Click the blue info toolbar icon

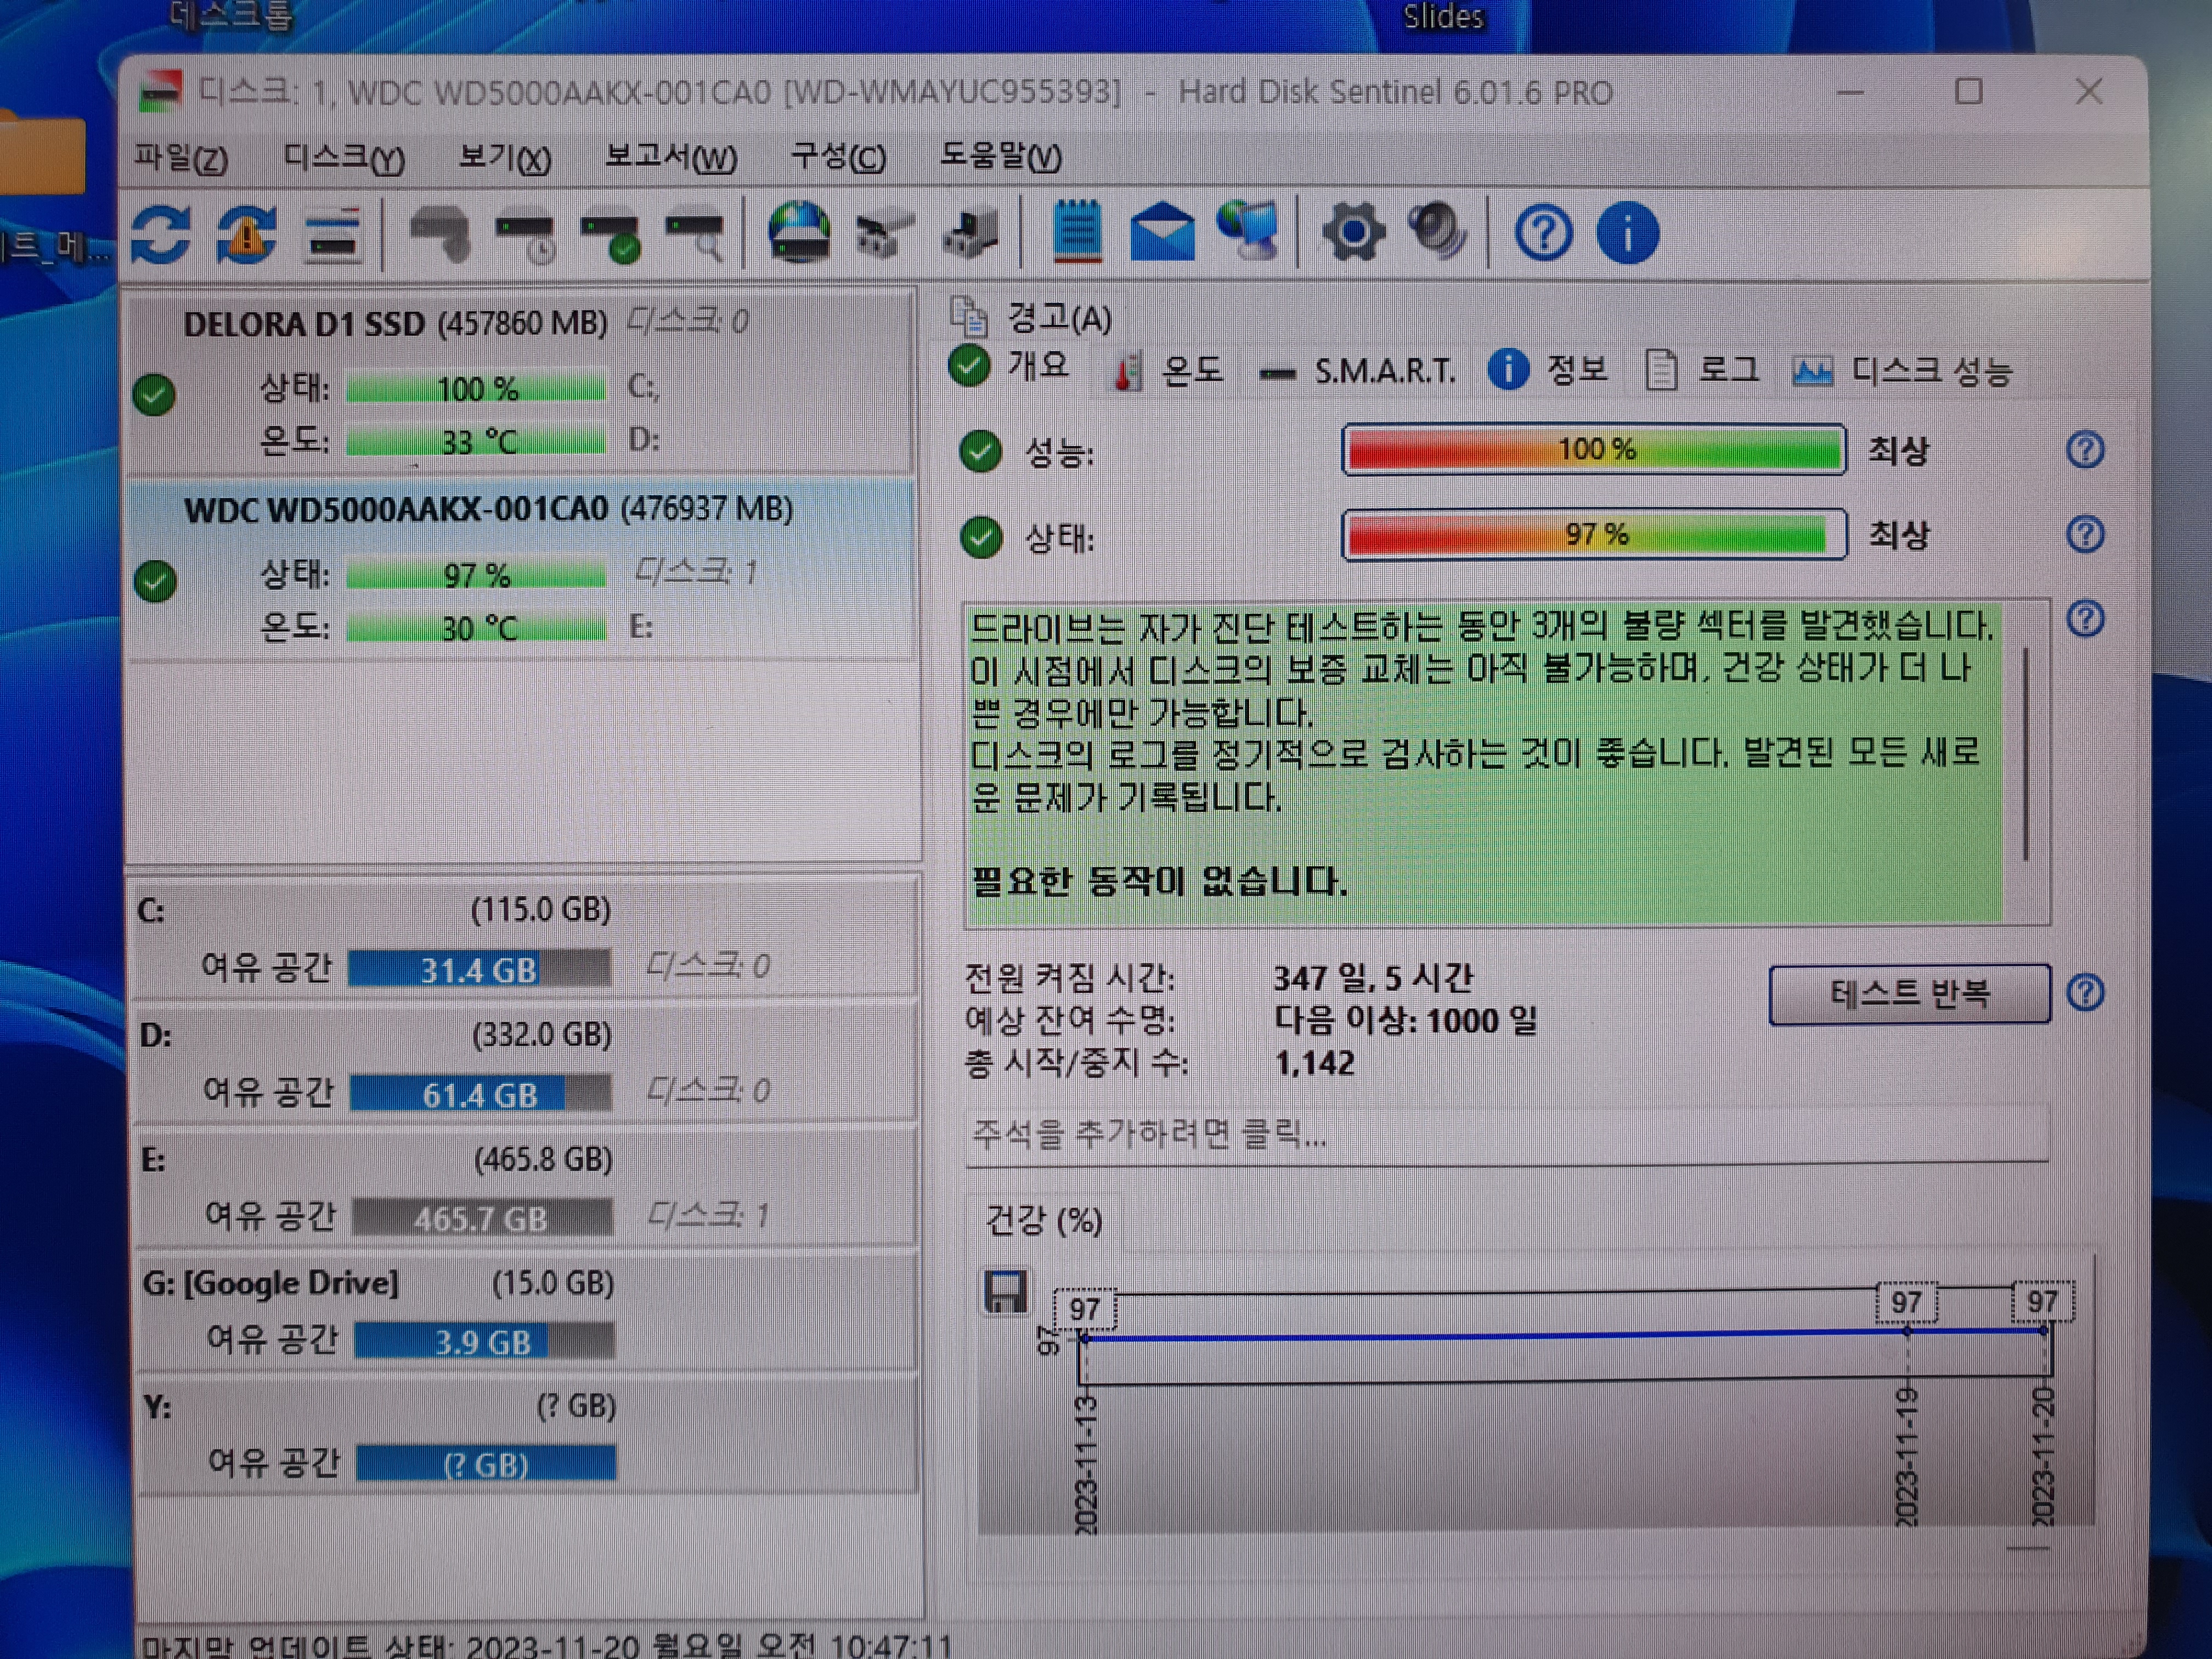click(1628, 234)
